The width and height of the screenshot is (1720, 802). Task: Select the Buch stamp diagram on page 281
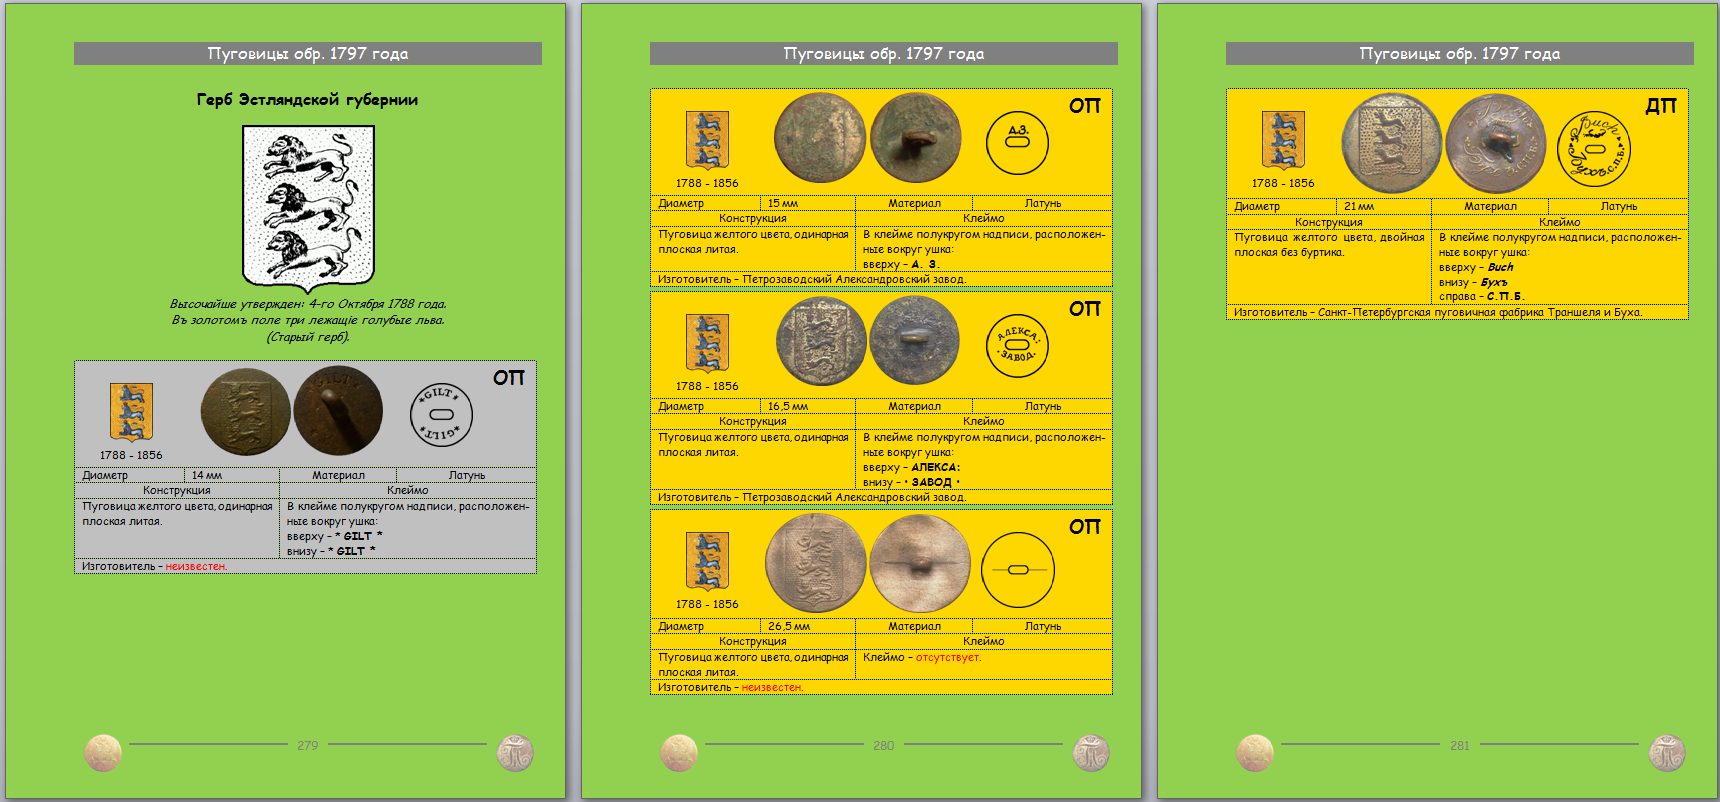coord(1593,149)
